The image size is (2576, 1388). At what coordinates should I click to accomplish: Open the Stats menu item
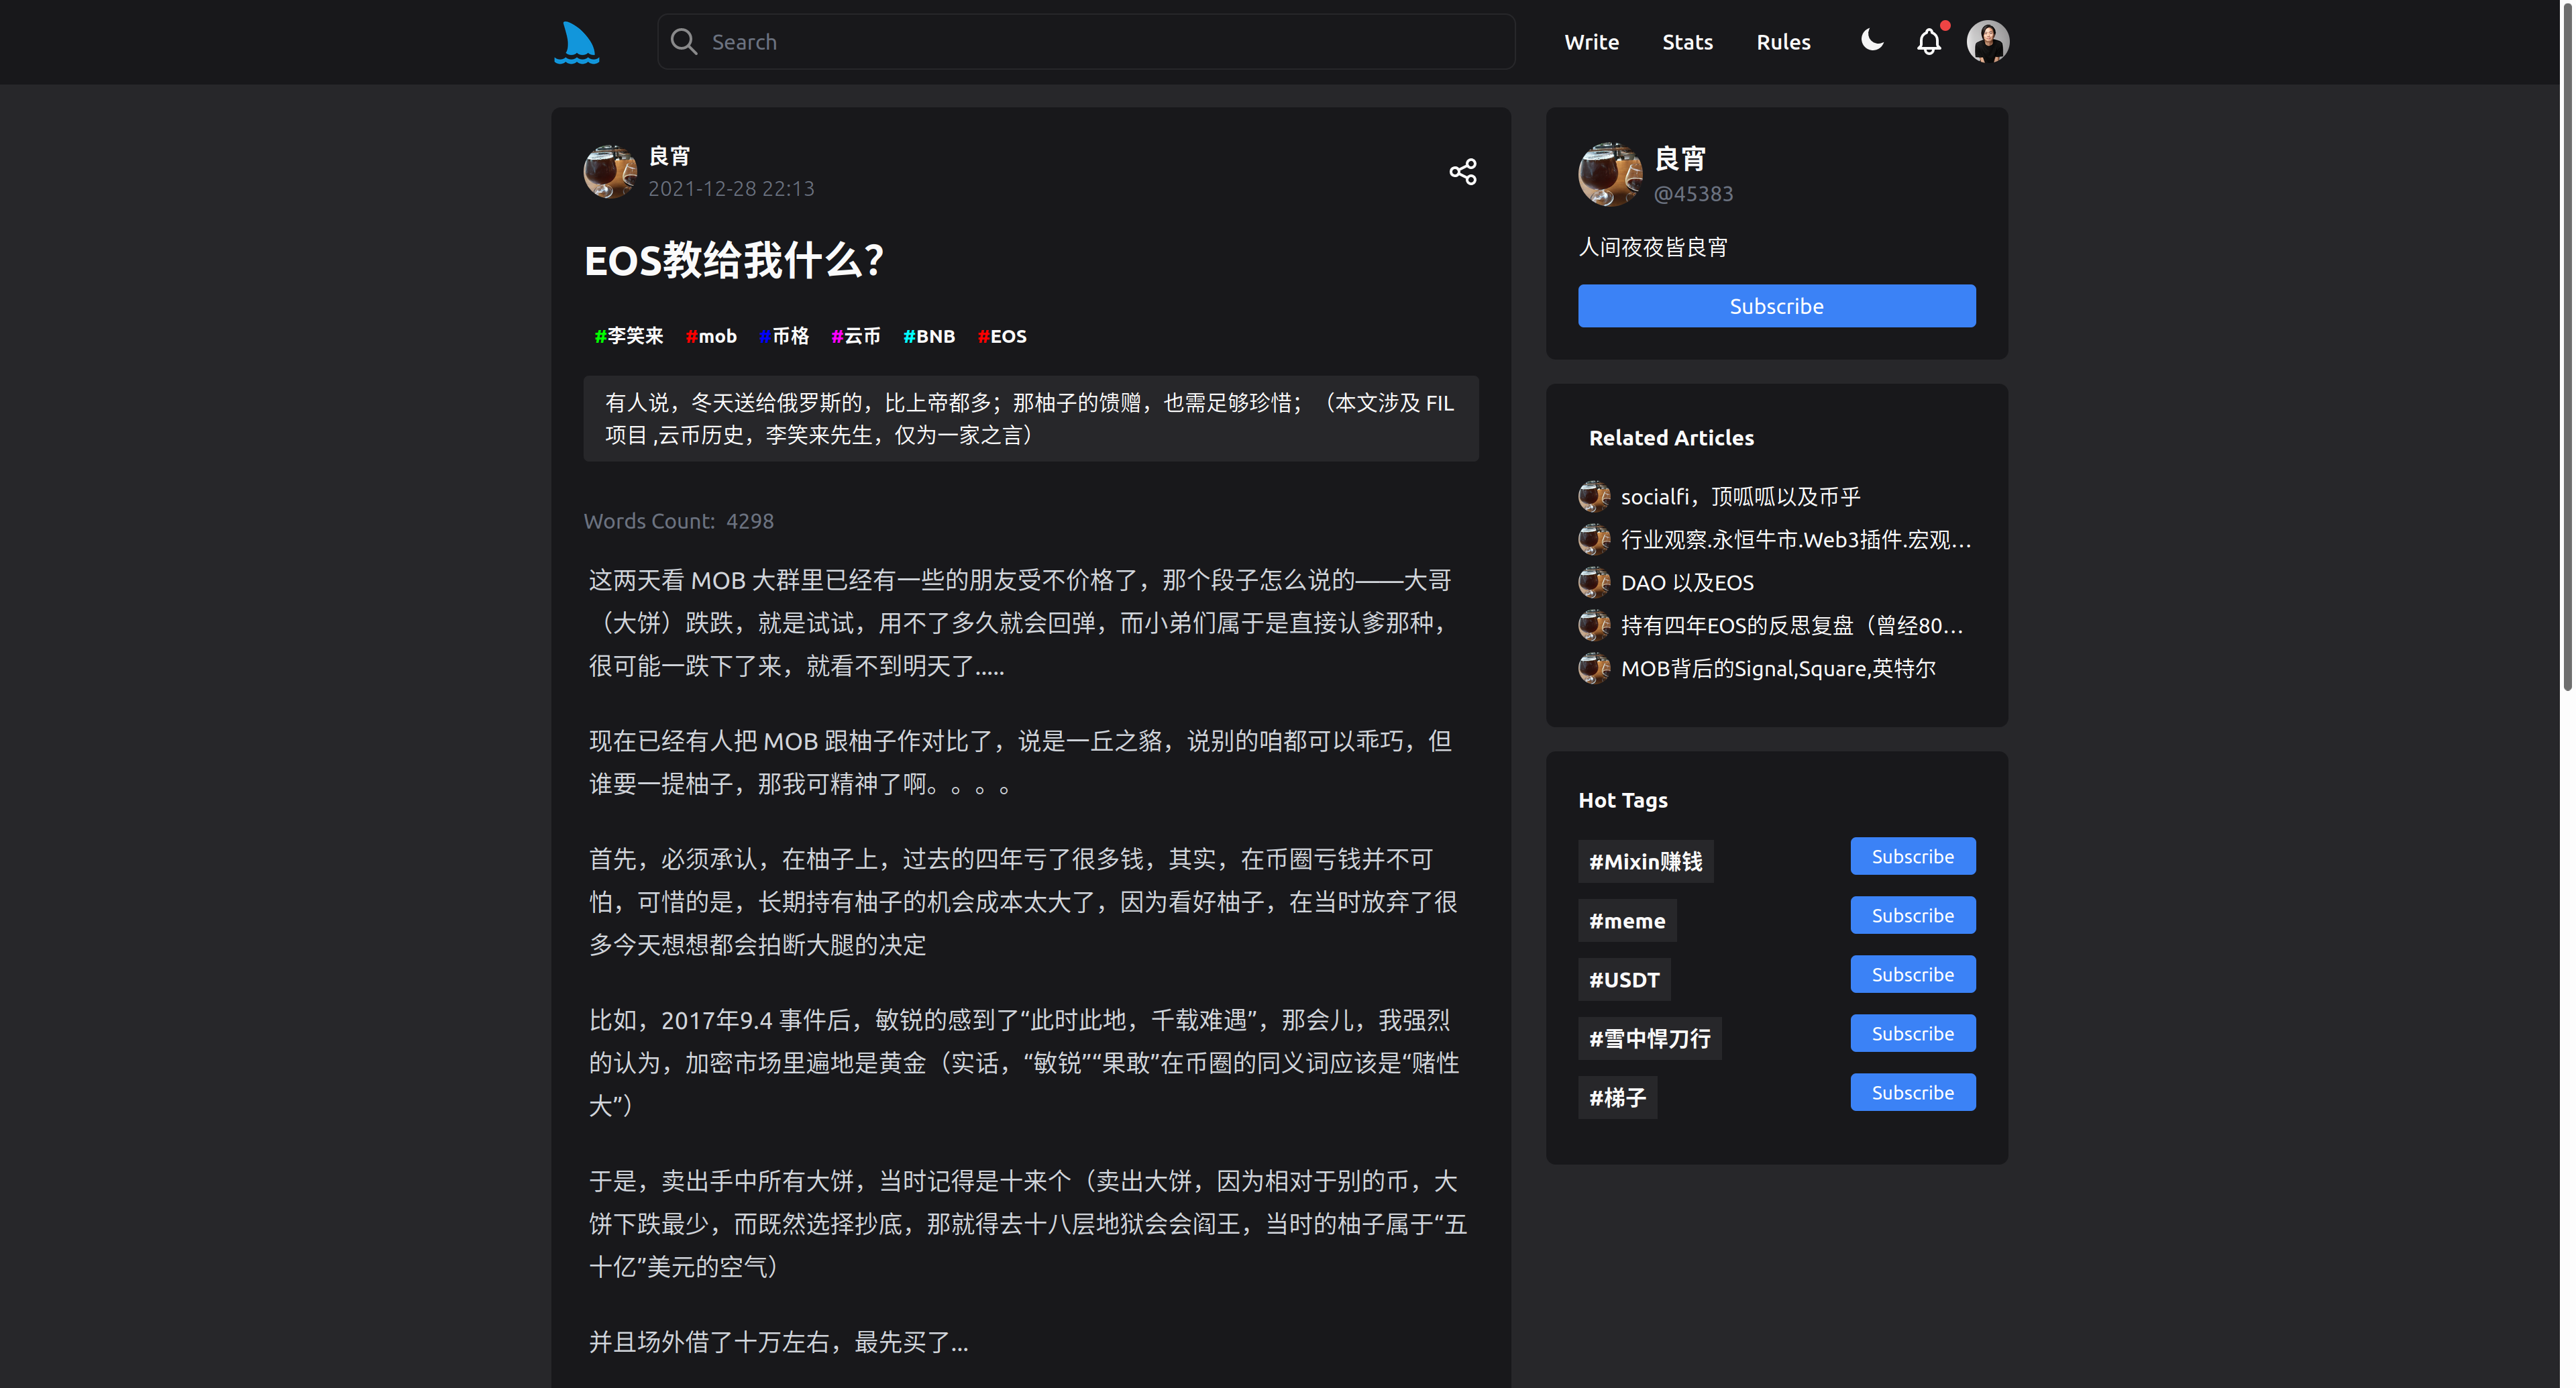tap(1688, 42)
